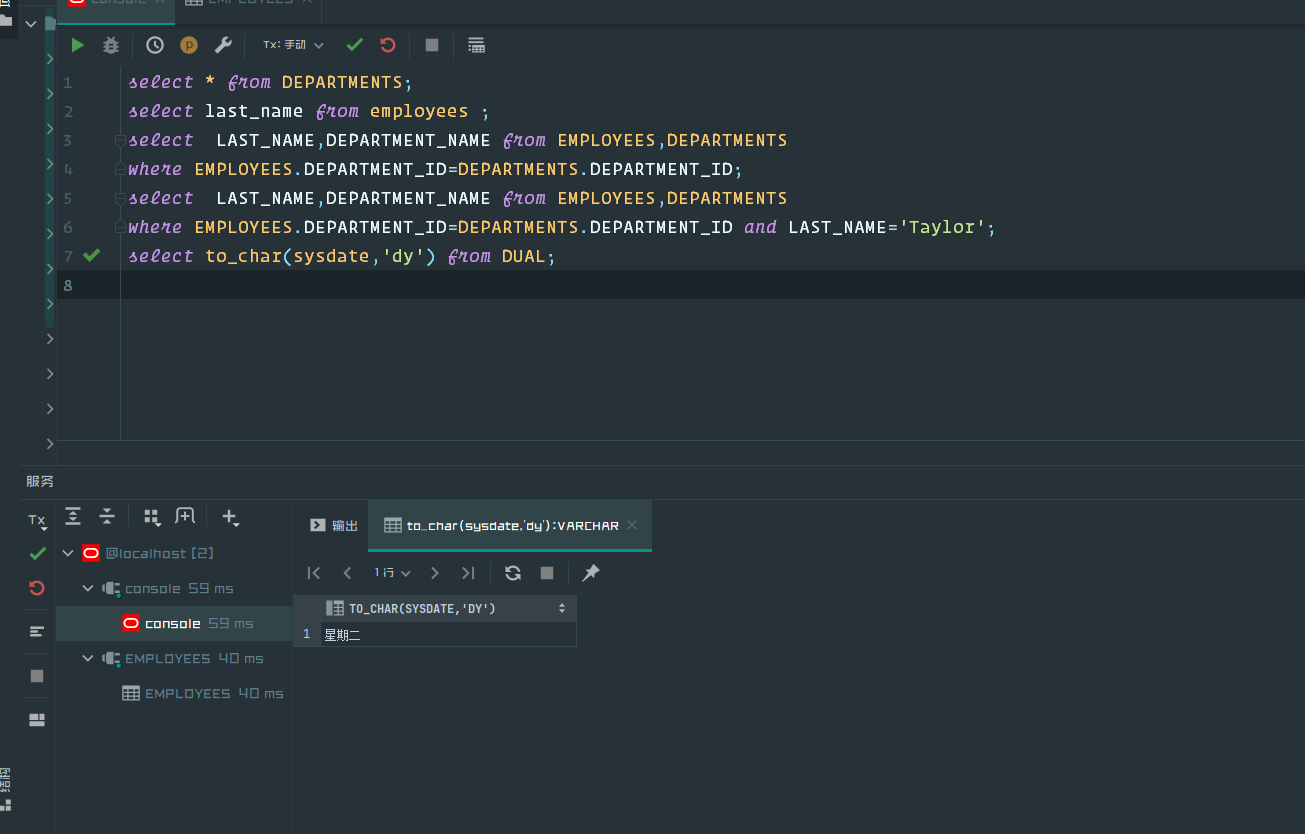The image size is (1305, 834).
Task: Open query history clock icon
Action: pos(155,45)
